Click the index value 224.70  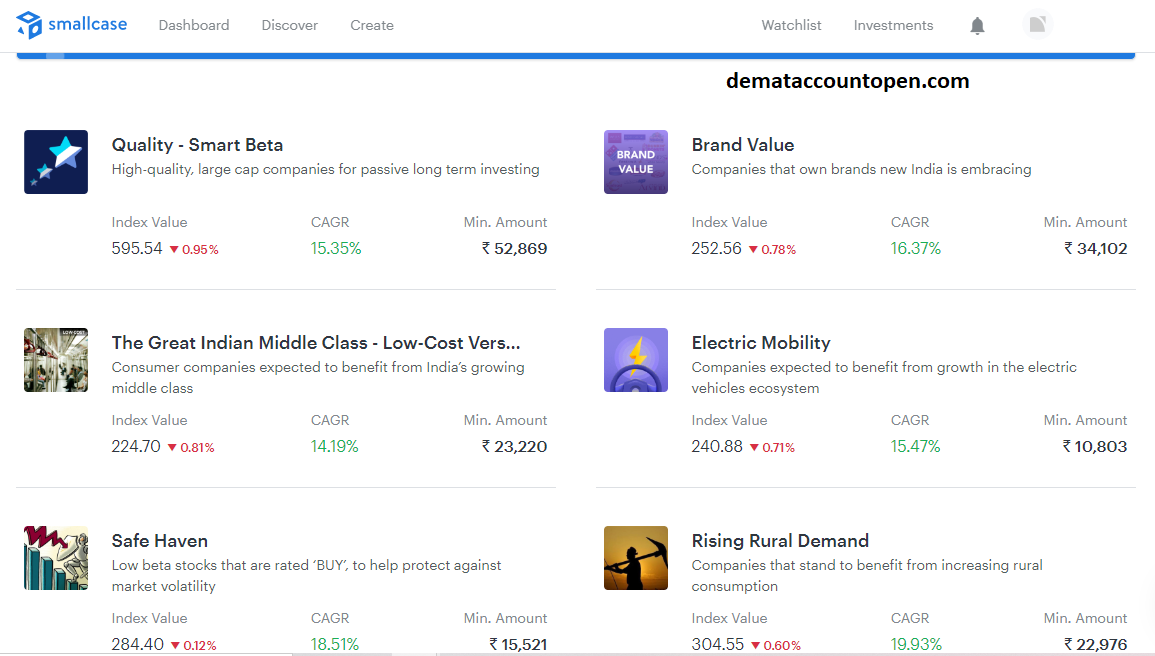coord(136,447)
